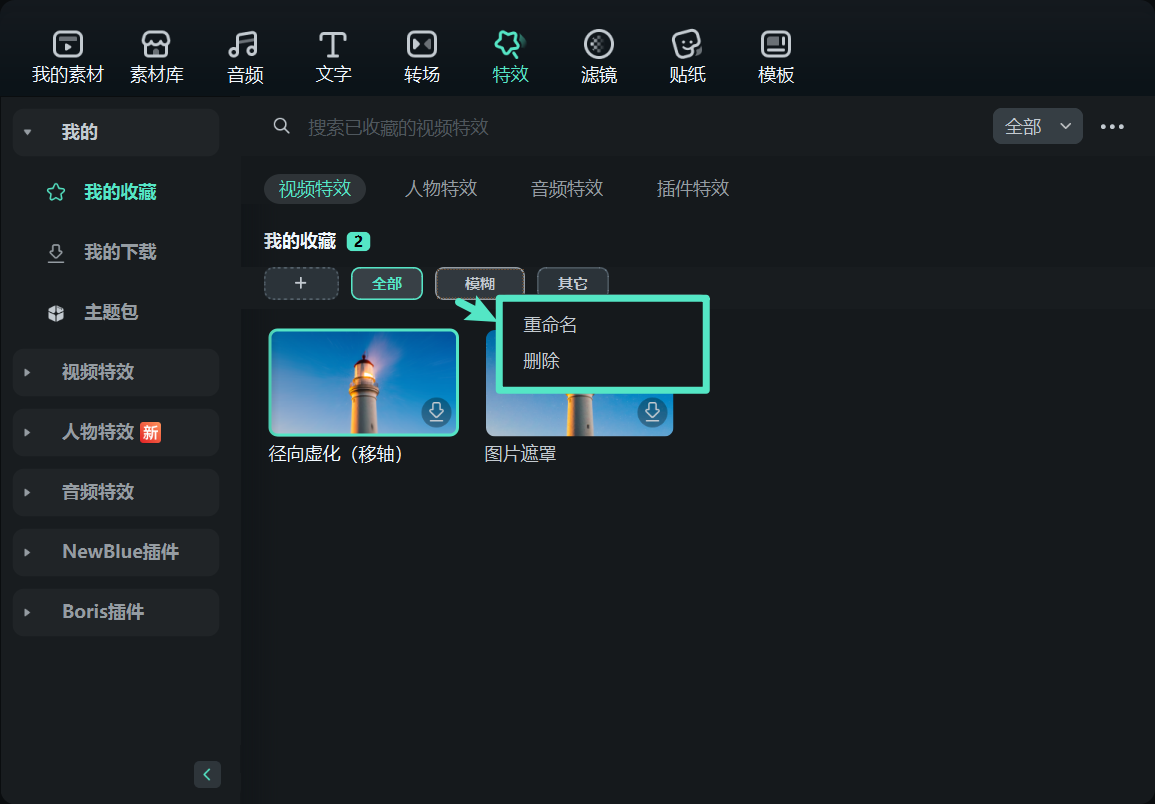
Task: Choose 删除 from context menu
Action: pos(542,361)
